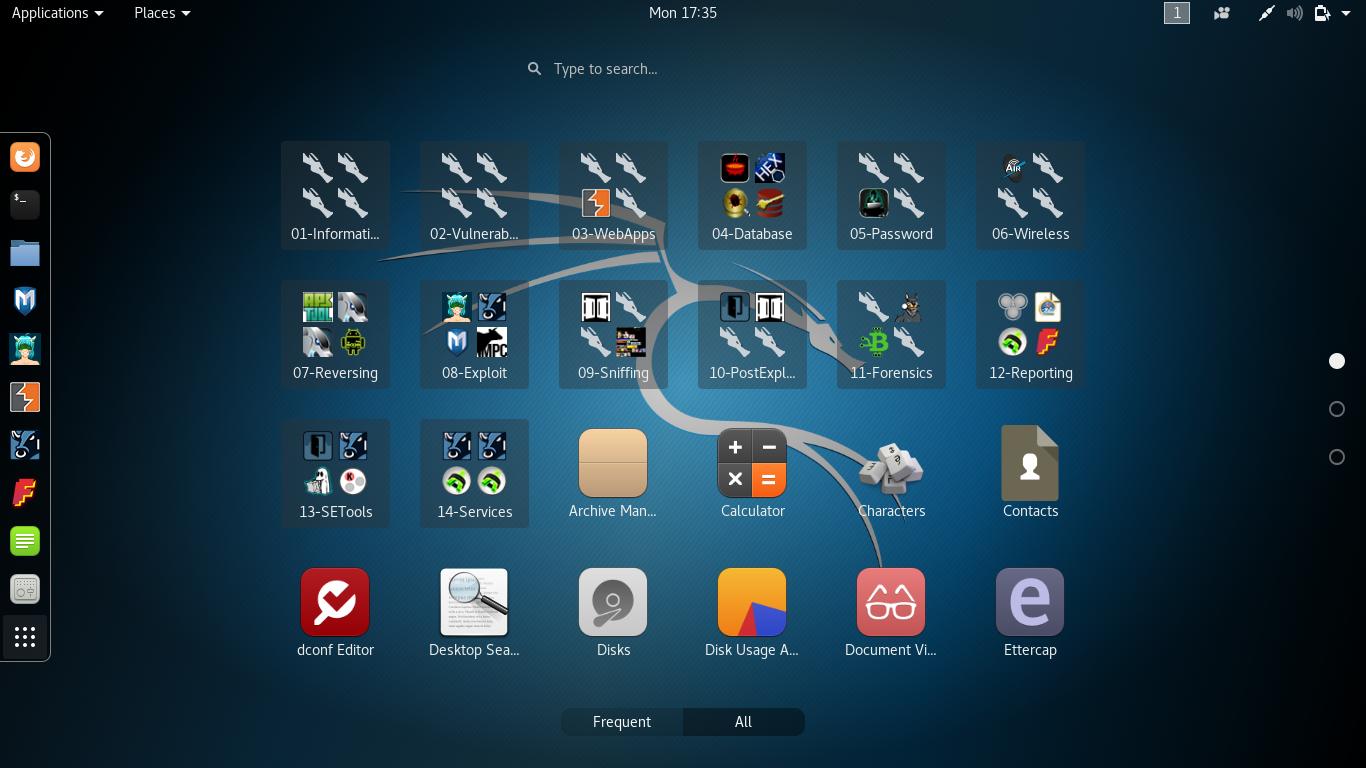This screenshot has height=768, width=1366.
Task: Open Metasploit from the dock
Action: 25,301
